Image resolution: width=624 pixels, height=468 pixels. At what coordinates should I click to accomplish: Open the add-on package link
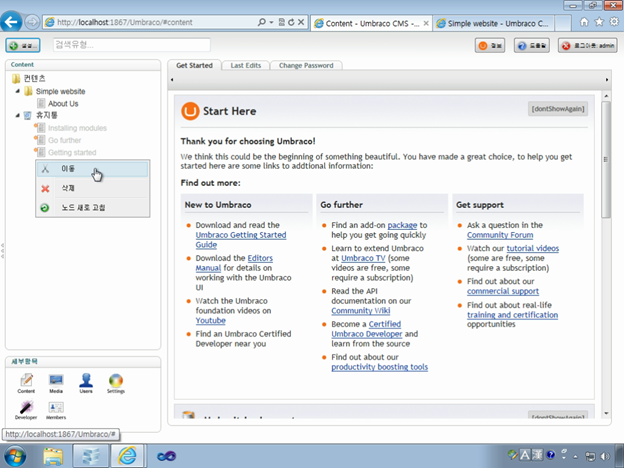[x=402, y=225]
